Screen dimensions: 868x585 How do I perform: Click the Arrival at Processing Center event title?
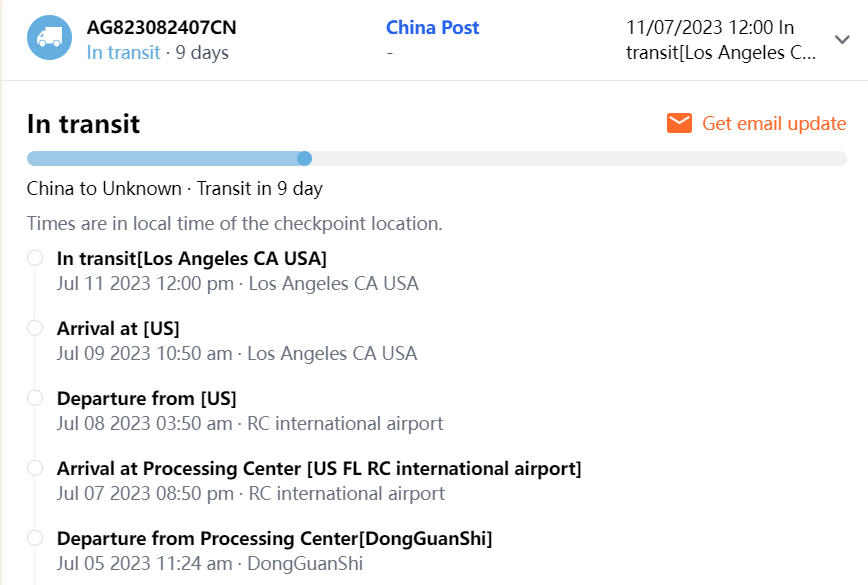(319, 468)
